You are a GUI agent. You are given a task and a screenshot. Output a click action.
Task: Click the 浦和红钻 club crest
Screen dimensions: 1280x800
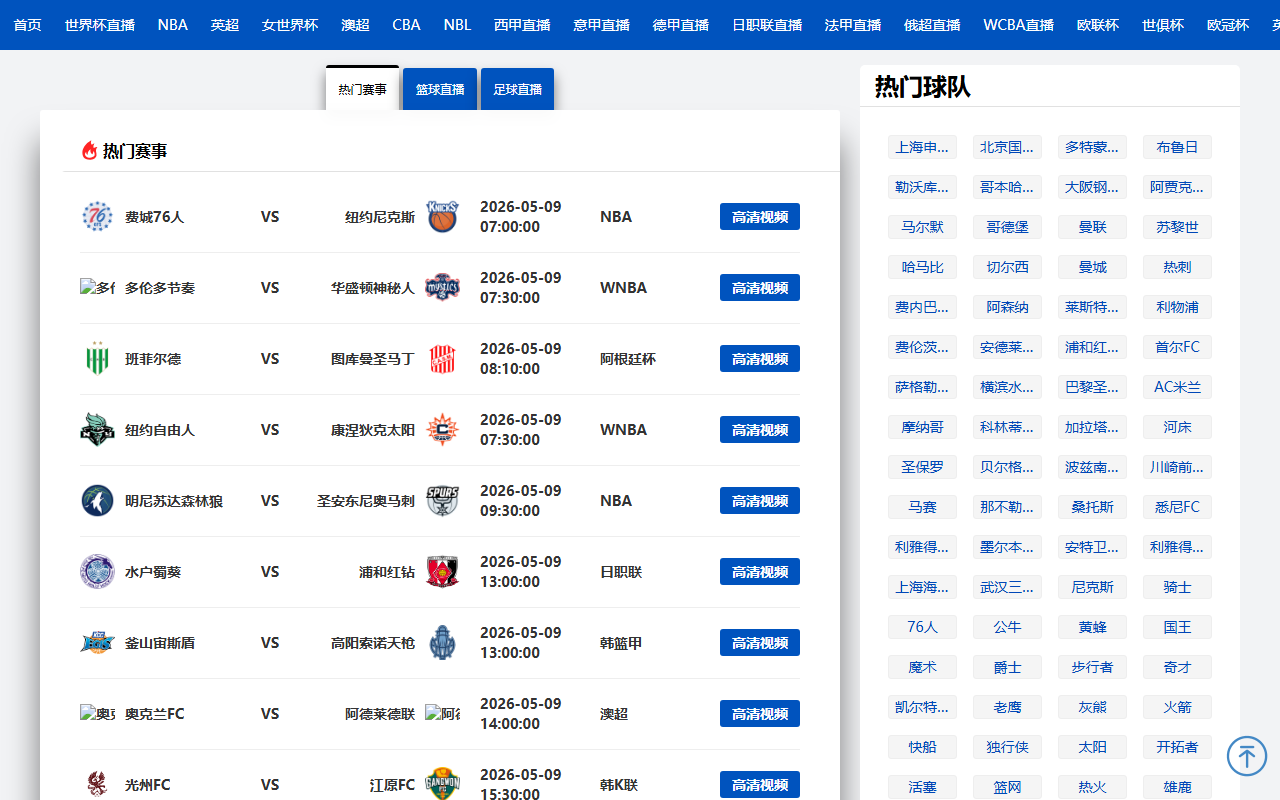pos(442,572)
